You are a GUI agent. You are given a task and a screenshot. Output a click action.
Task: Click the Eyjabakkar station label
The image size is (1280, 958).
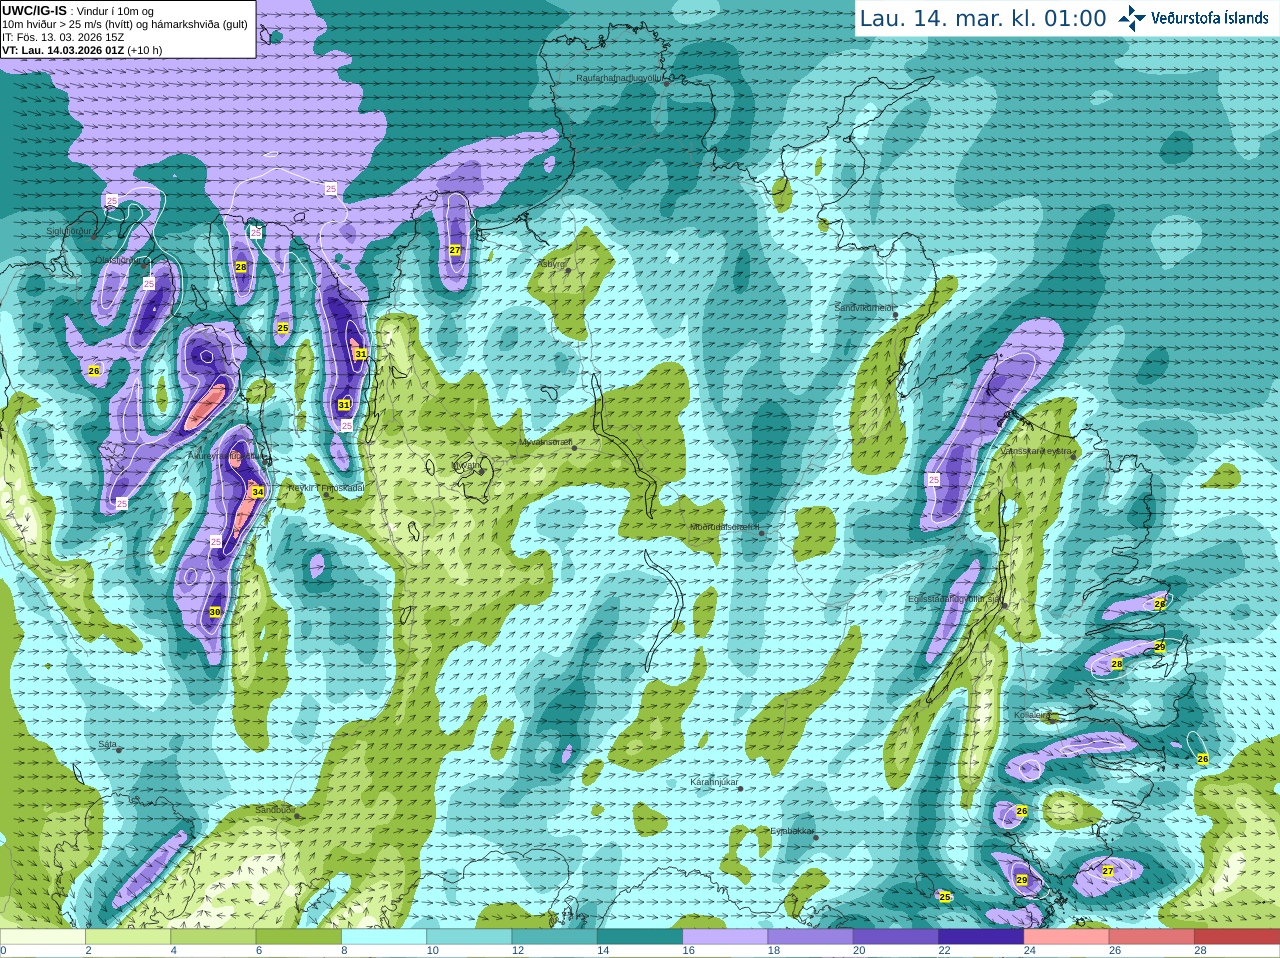pos(793,831)
